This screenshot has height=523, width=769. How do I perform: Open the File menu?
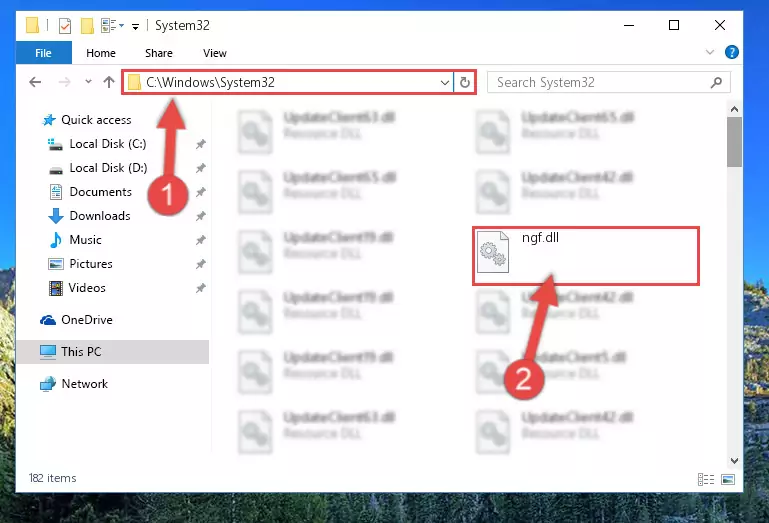tap(44, 53)
